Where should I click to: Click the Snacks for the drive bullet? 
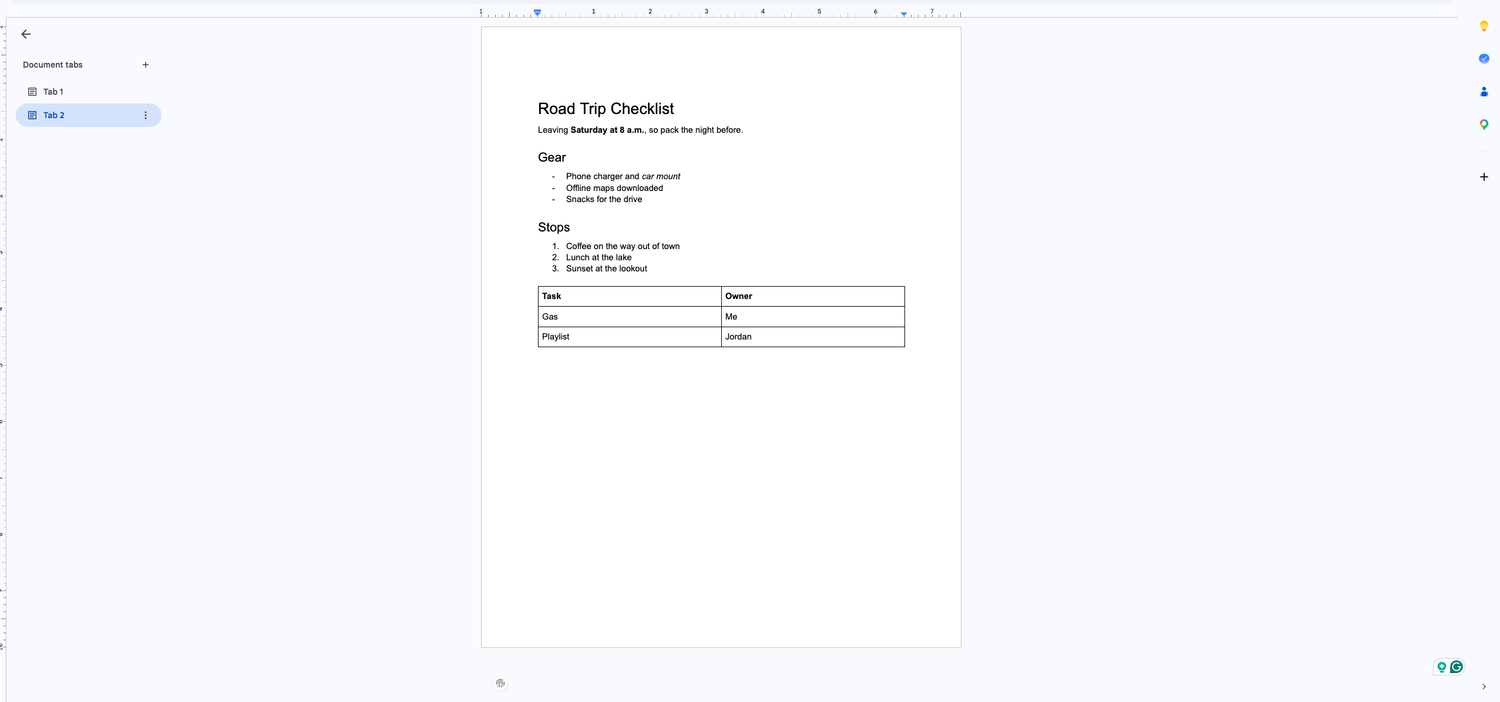(x=604, y=199)
